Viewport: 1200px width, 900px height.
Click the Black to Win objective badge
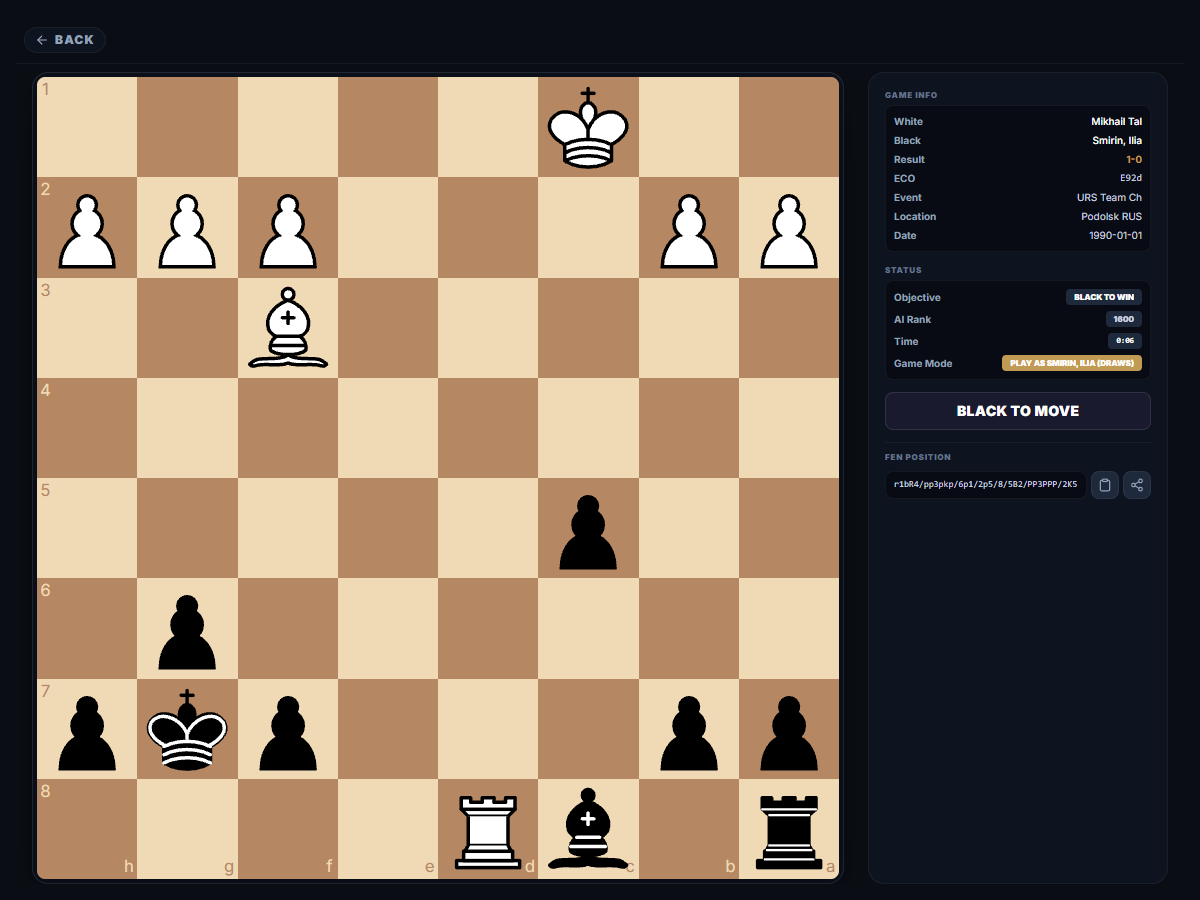click(x=1104, y=297)
